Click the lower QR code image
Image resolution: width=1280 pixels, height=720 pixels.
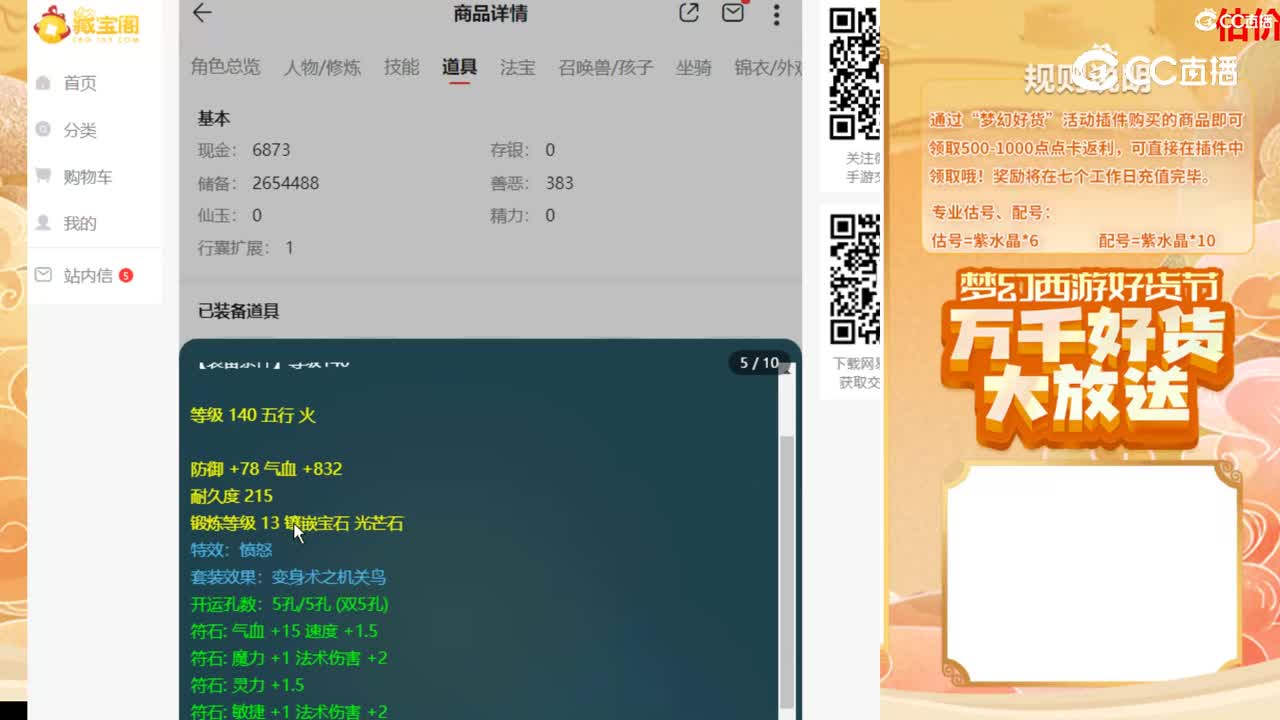(x=855, y=279)
